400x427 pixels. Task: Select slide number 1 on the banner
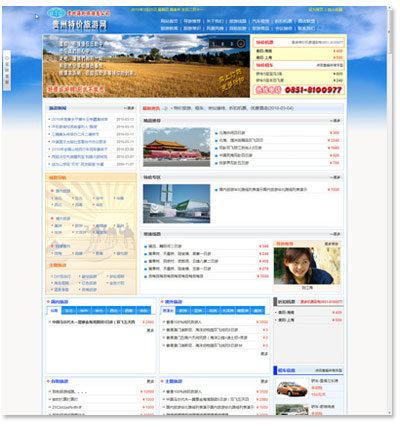tap(214, 44)
